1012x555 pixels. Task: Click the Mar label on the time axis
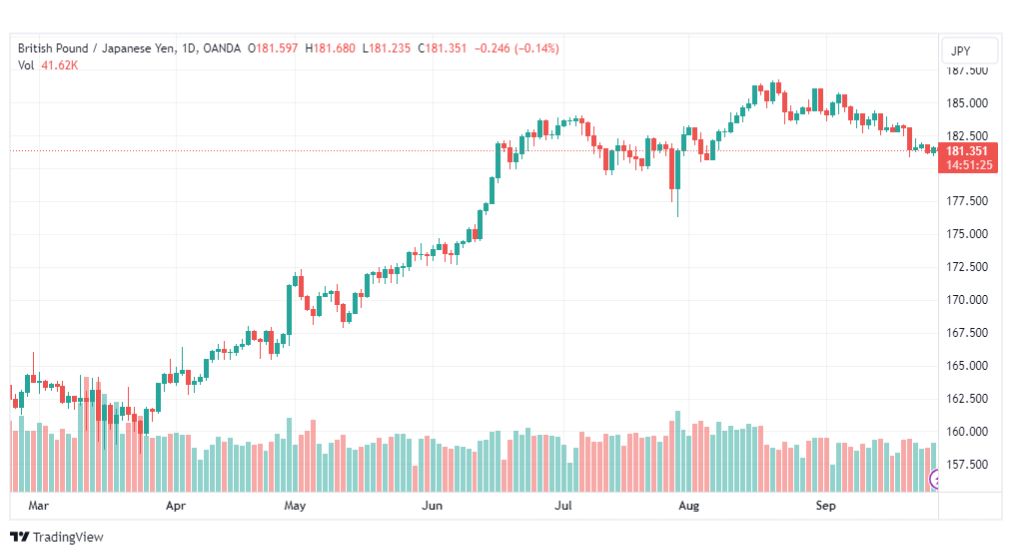38,505
